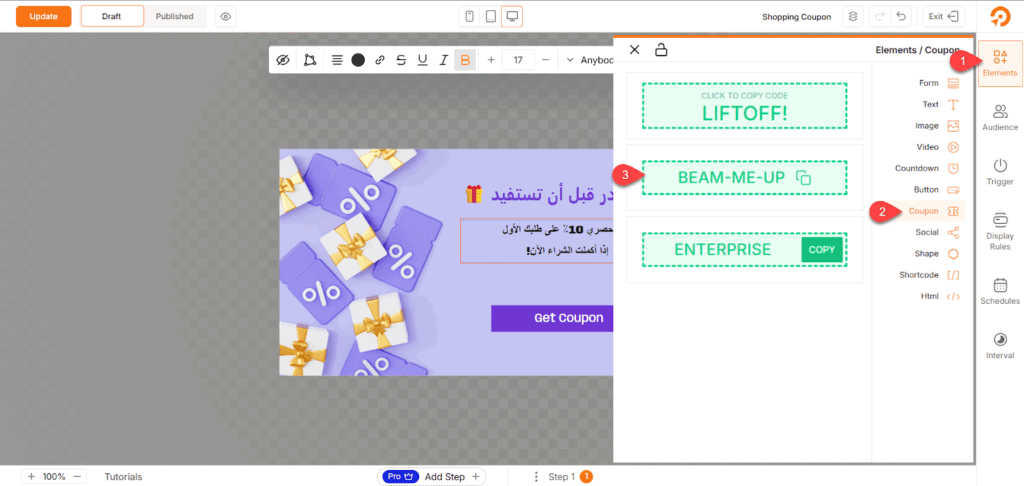Choose the Shortcode element

point(929,275)
